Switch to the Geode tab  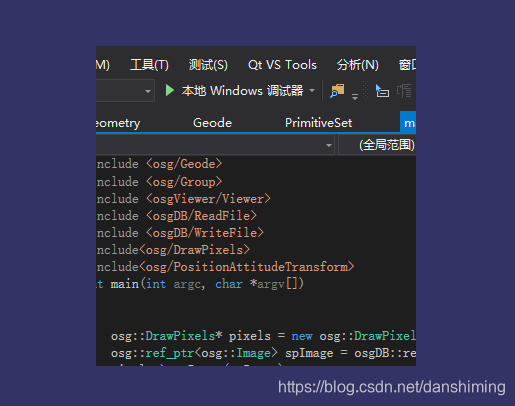(212, 123)
